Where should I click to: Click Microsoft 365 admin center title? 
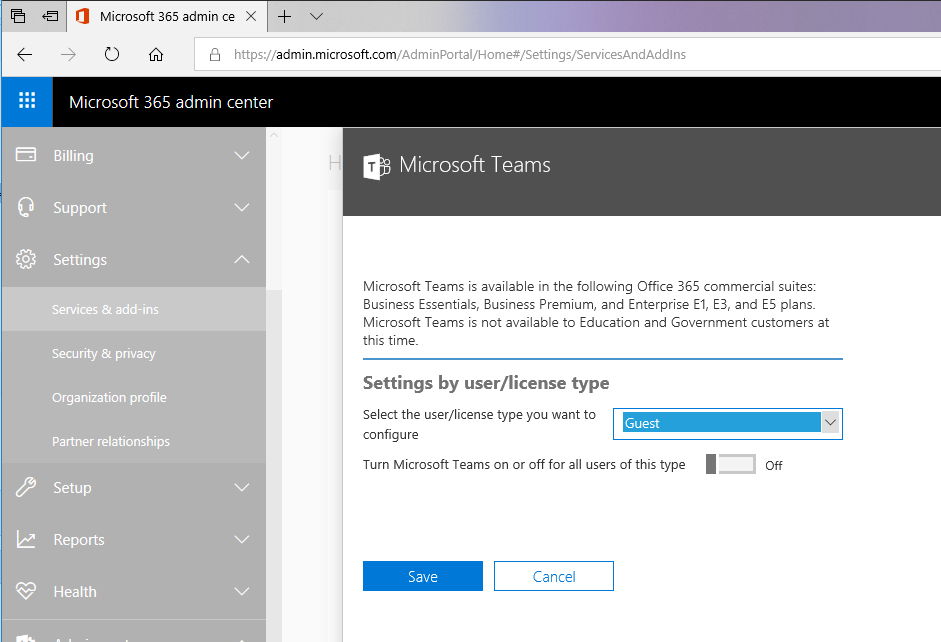[171, 102]
